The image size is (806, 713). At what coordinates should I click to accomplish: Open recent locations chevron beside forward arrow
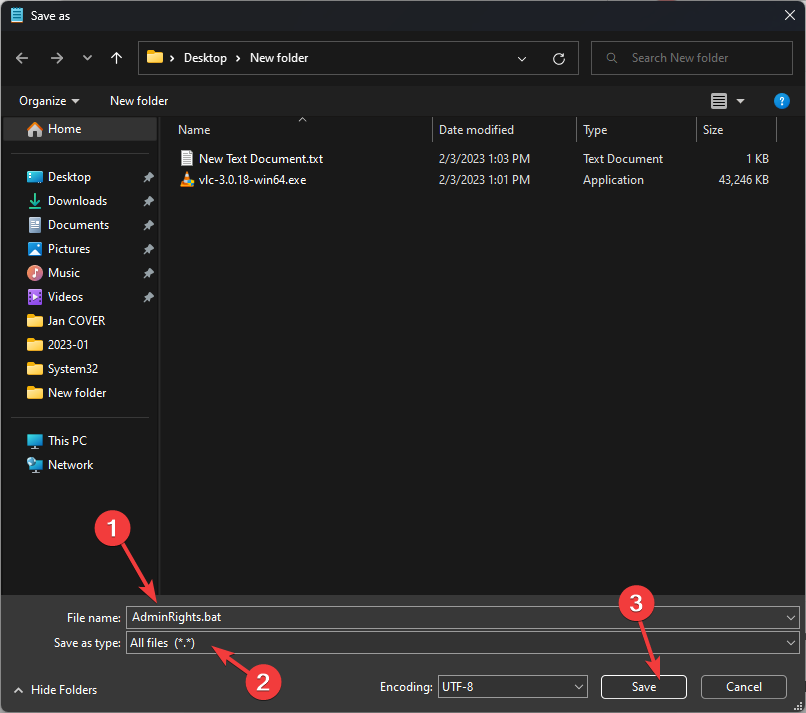click(x=87, y=58)
